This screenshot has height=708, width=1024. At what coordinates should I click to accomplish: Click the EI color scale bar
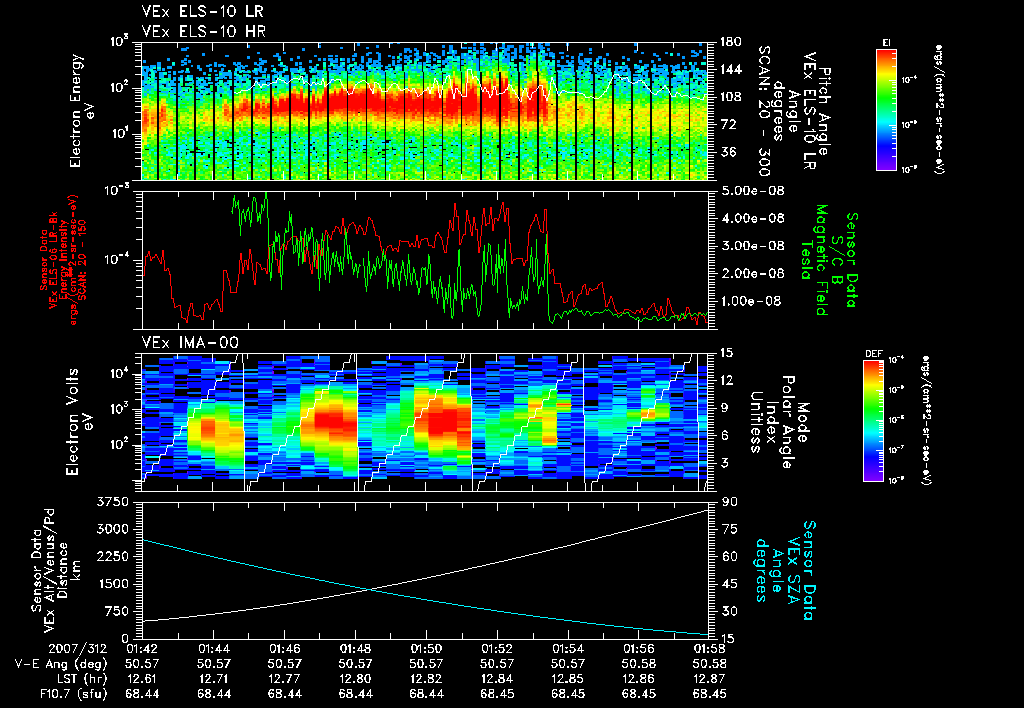886,109
